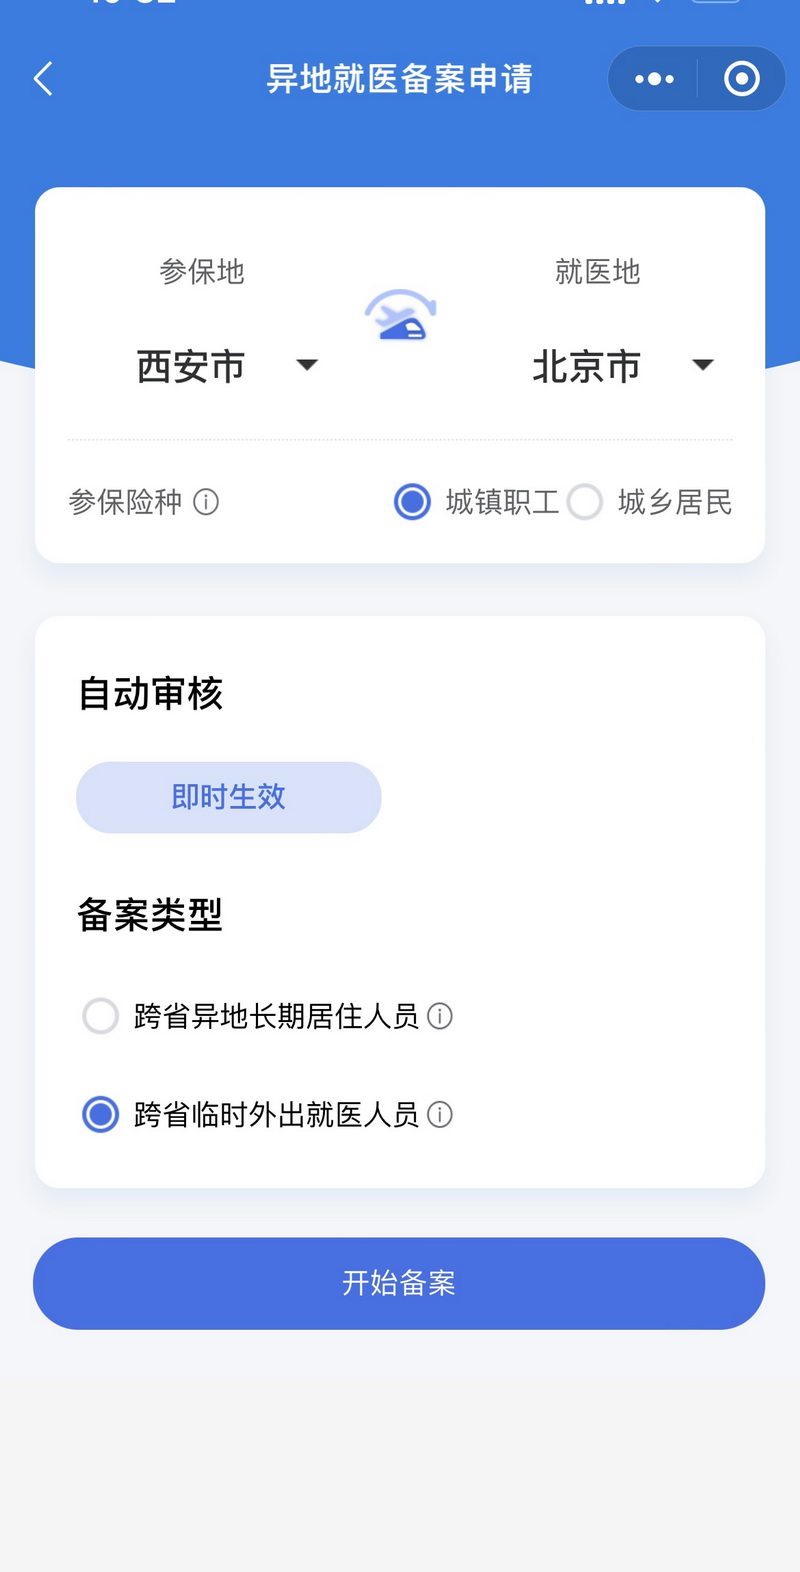800x1572 pixels.
Task: Tap the airplane swap icon between cities
Action: tap(400, 315)
